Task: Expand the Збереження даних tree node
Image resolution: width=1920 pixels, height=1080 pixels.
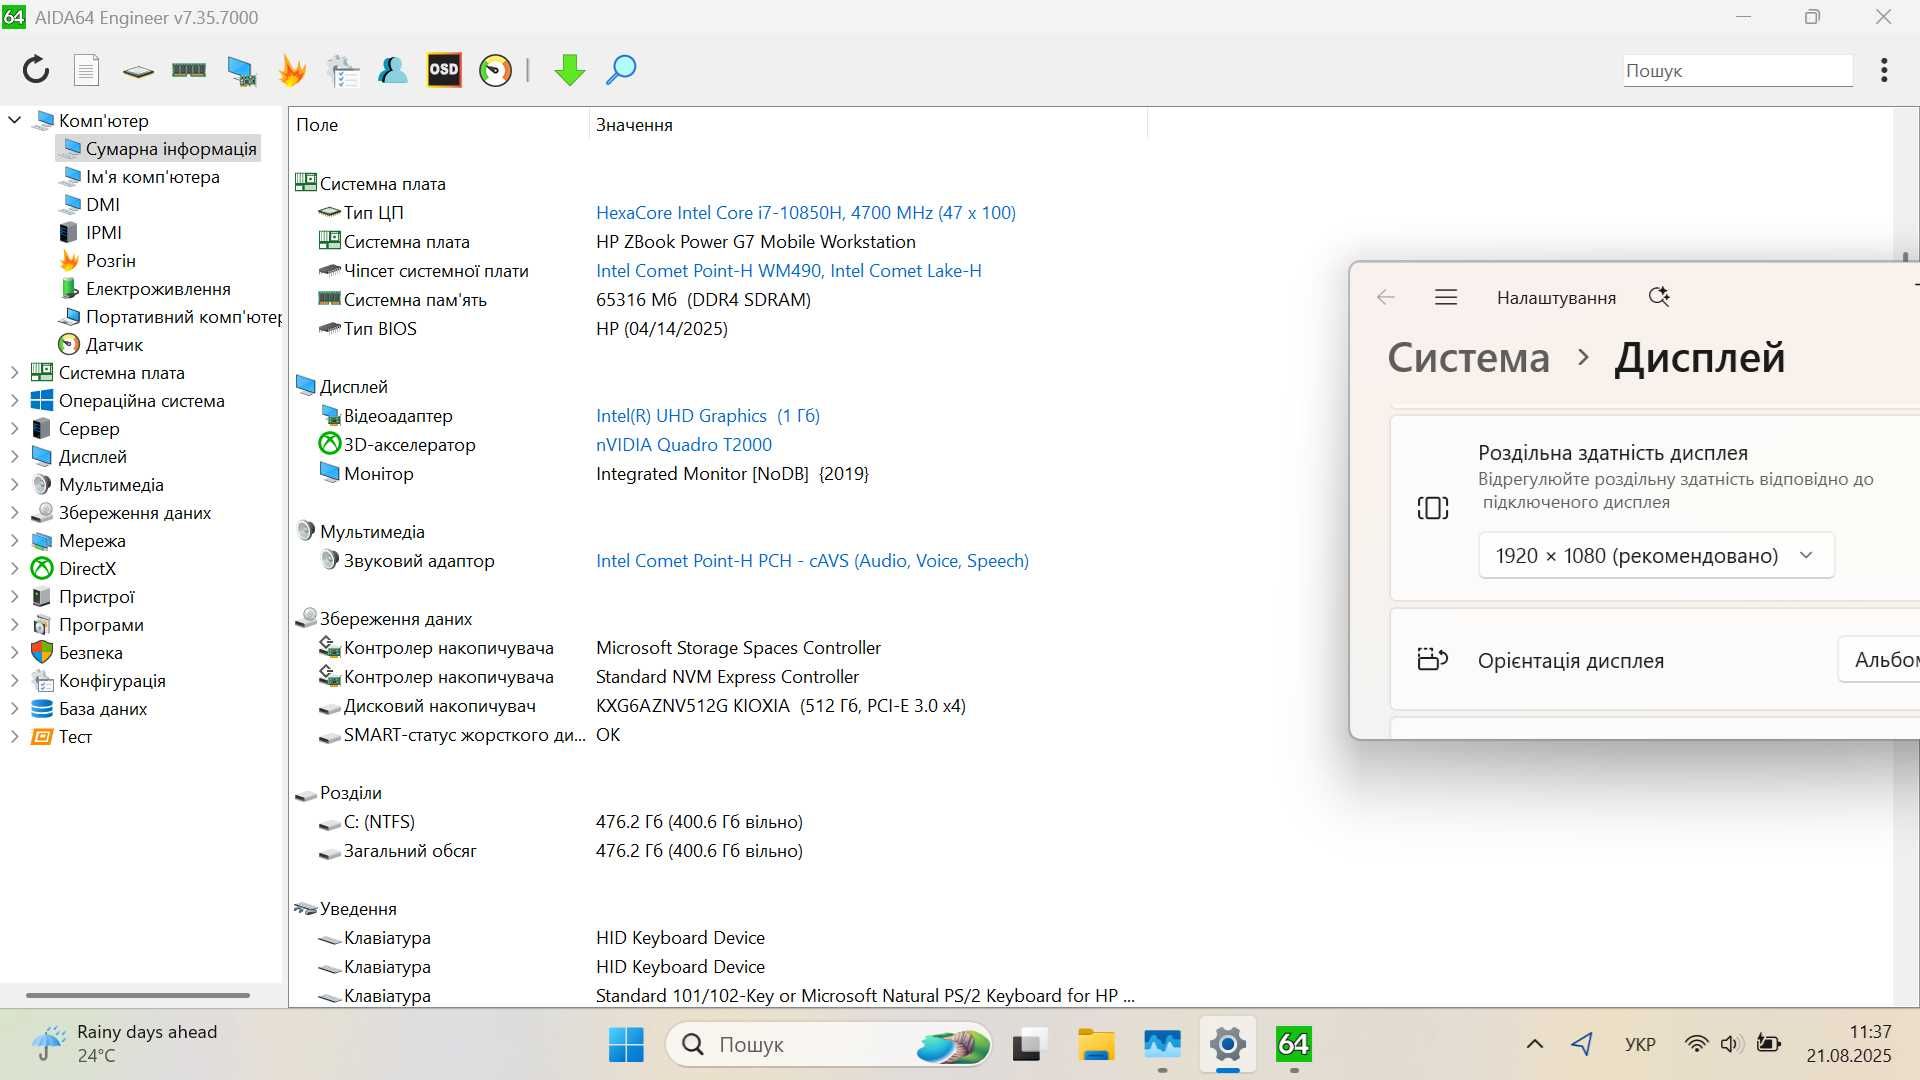Action: (x=15, y=512)
